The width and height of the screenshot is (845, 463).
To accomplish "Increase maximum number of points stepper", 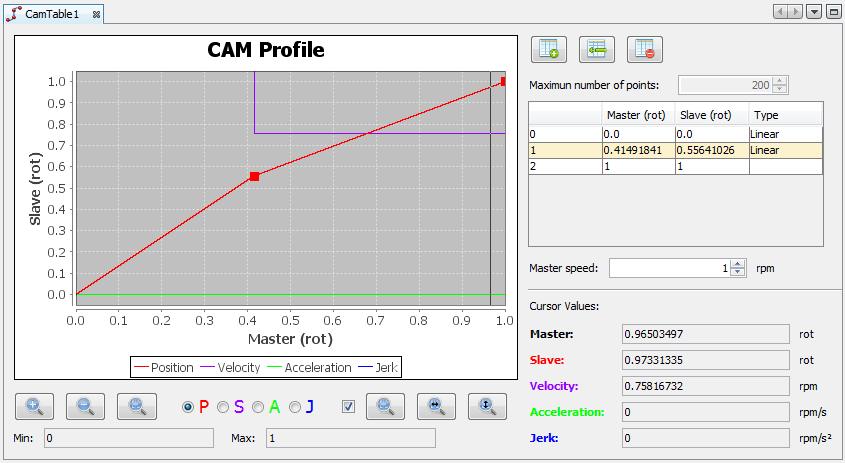I will (779, 81).
